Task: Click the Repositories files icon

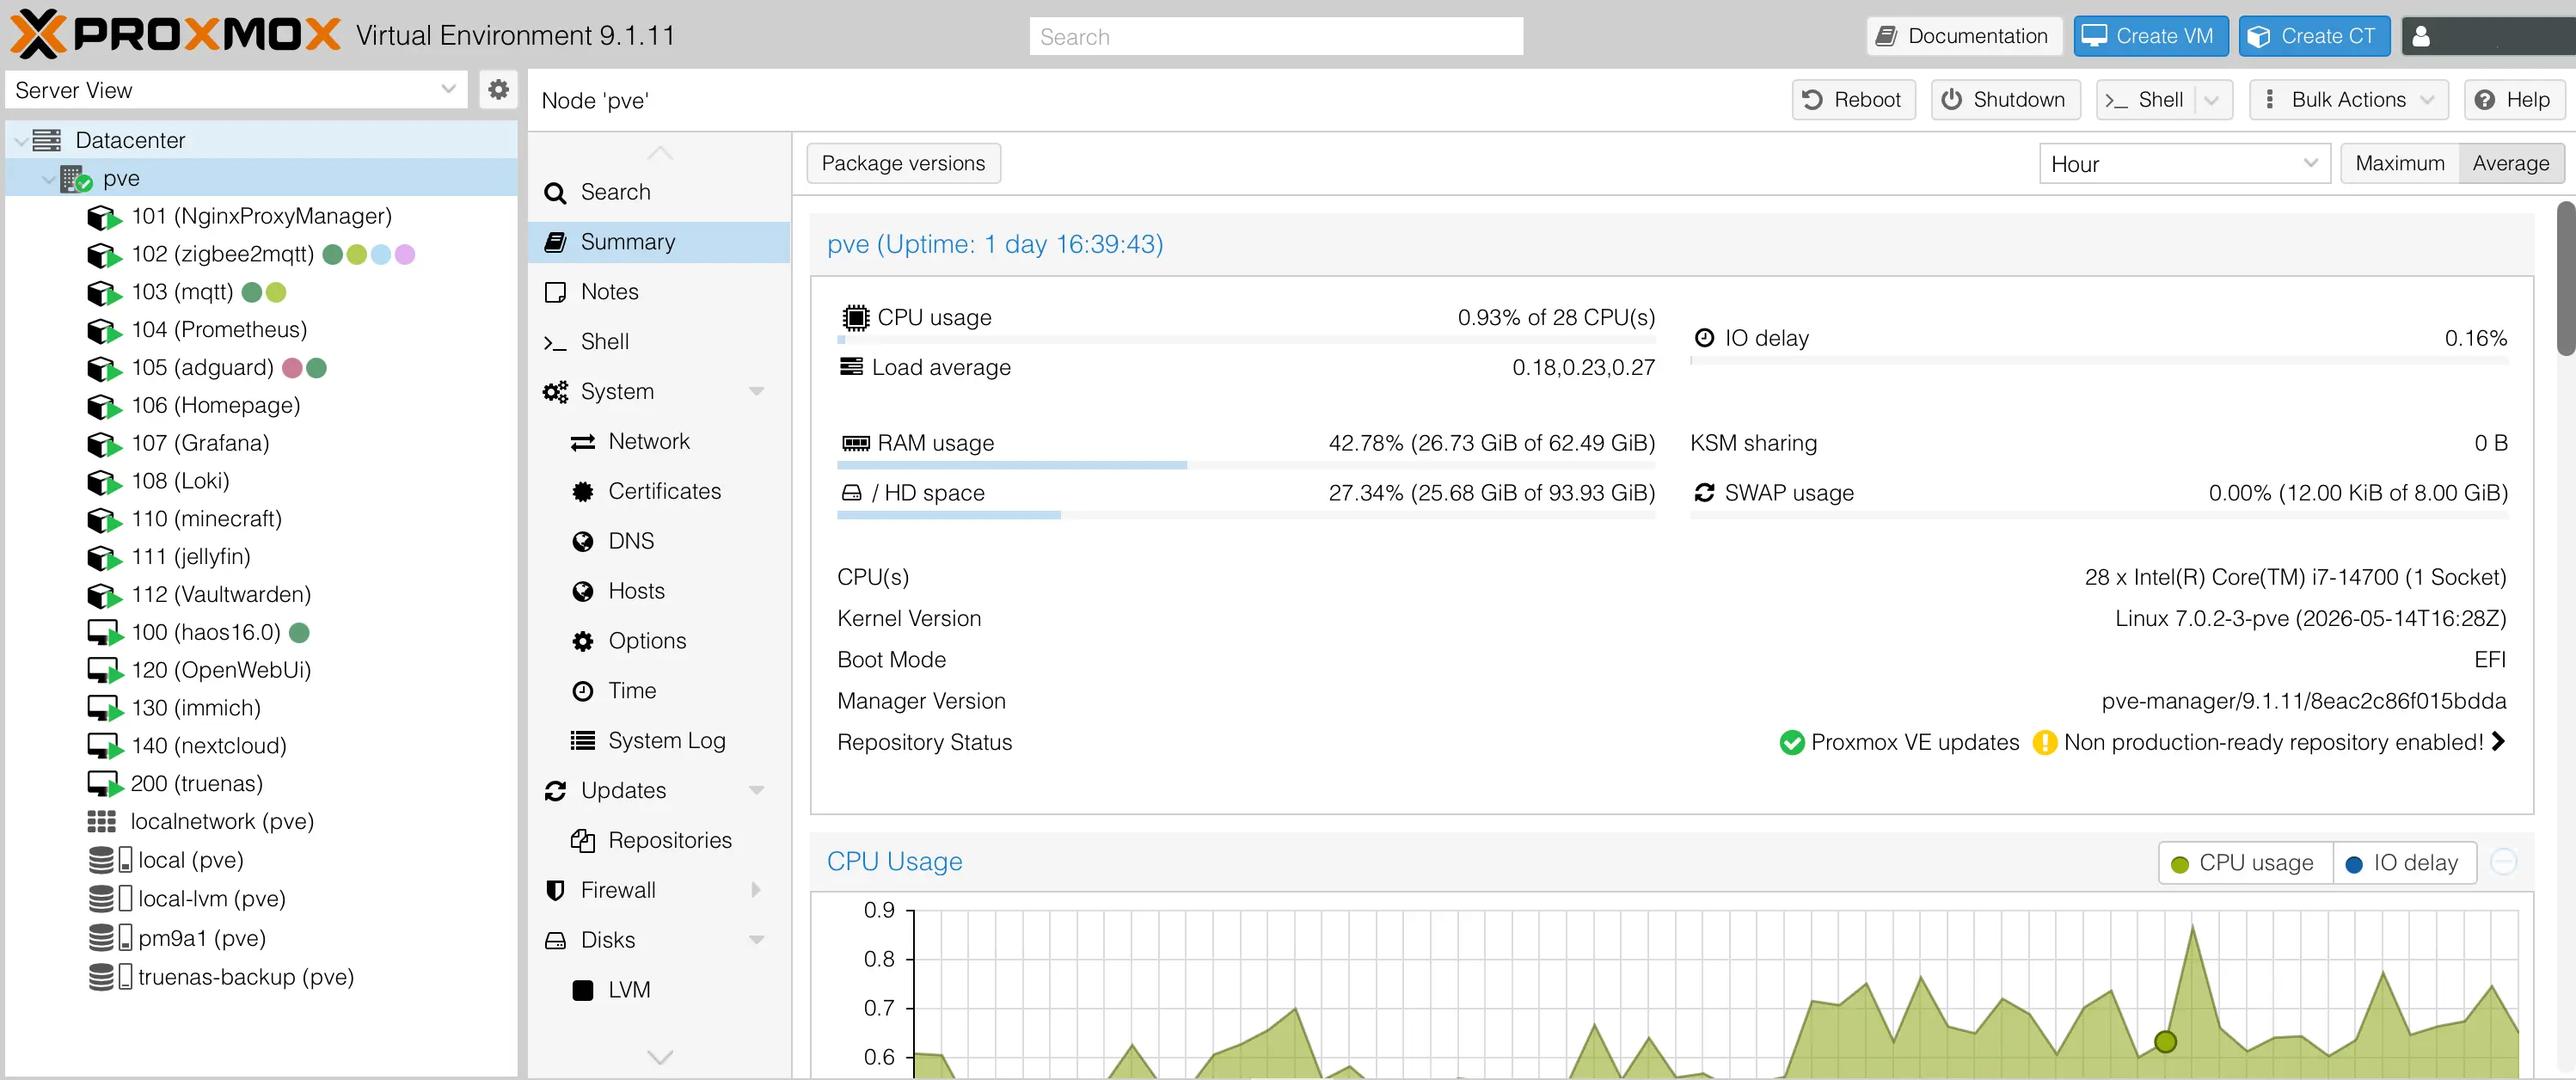Action: pyautogui.click(x=582, y=840)
